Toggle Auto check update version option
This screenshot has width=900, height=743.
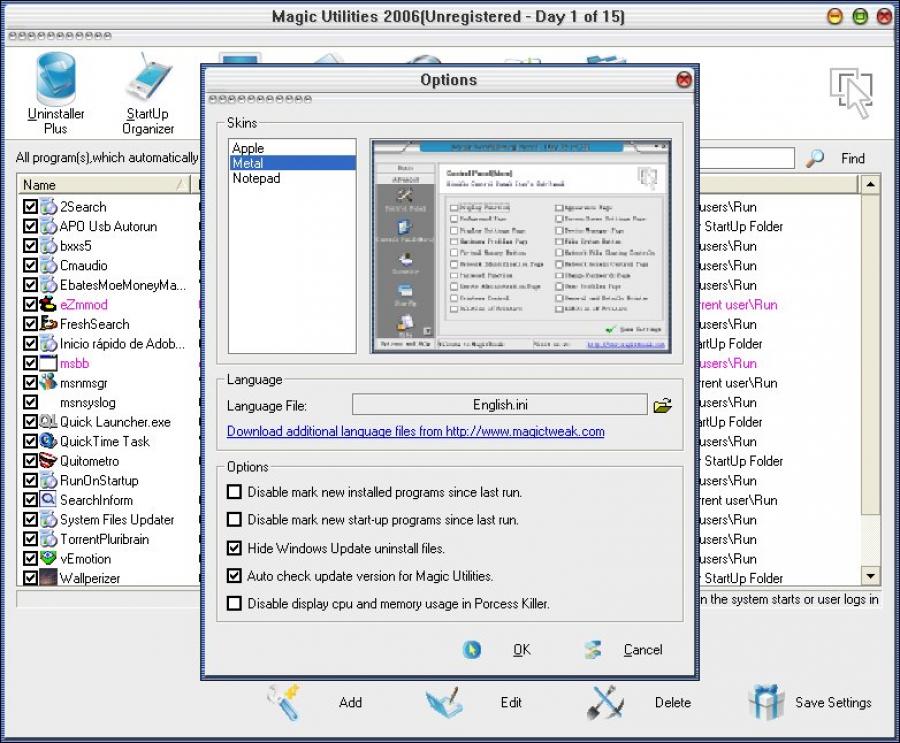235,576
